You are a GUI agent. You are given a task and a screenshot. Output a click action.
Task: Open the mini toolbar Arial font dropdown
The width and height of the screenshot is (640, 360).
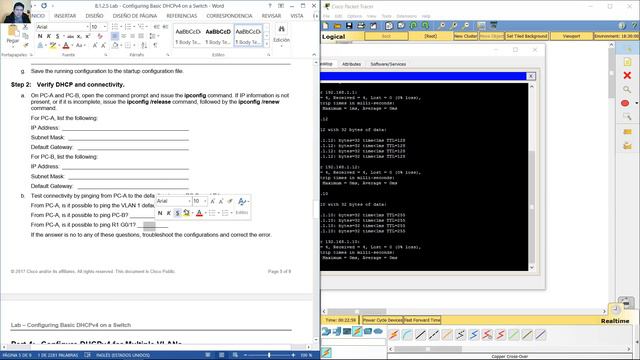pos(189,201)
